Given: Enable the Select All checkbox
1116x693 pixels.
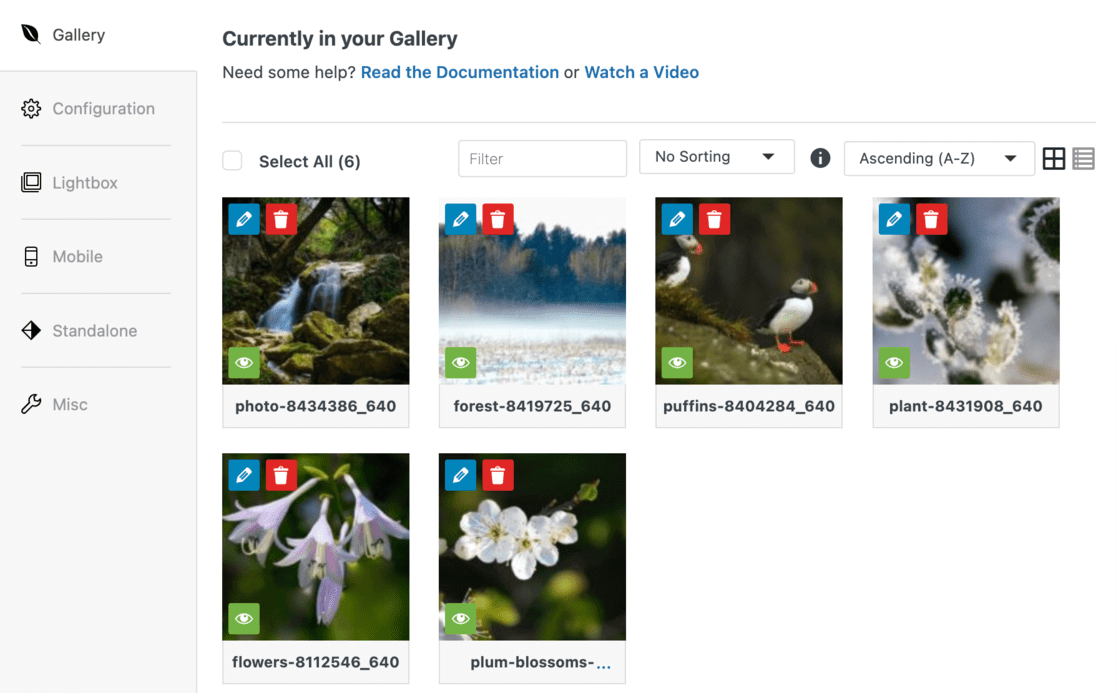Looking at the screenshot, I should (232, 160).
